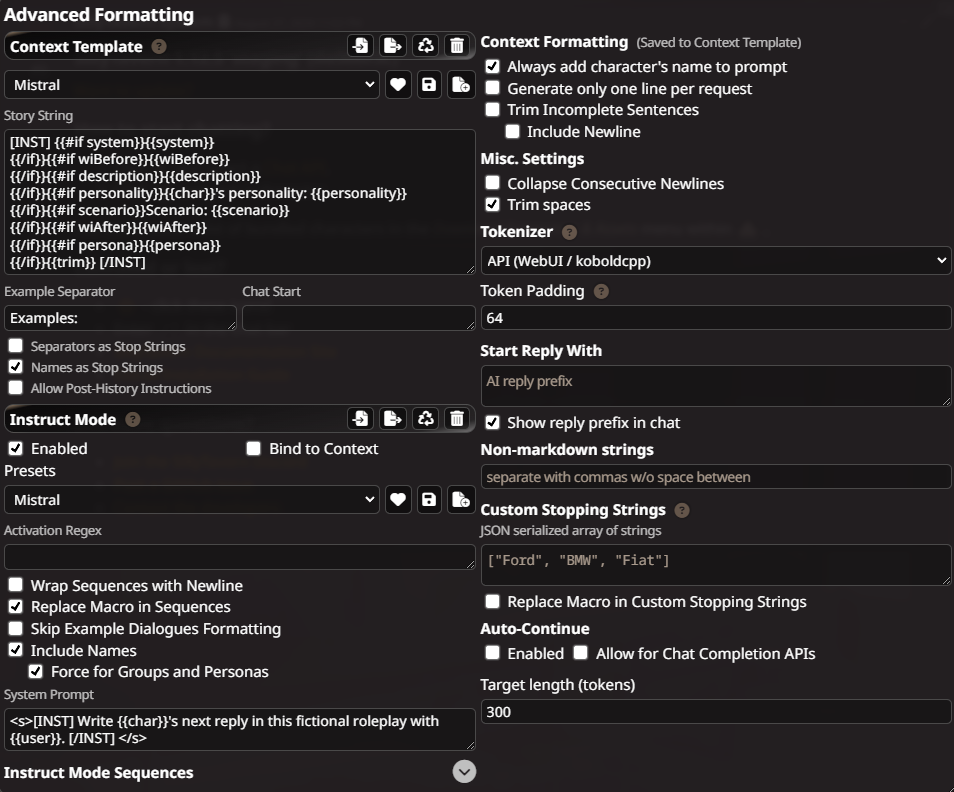Focus the Custom Stopping Strings field
Screen dimensions: 954x792
(716, 564)
